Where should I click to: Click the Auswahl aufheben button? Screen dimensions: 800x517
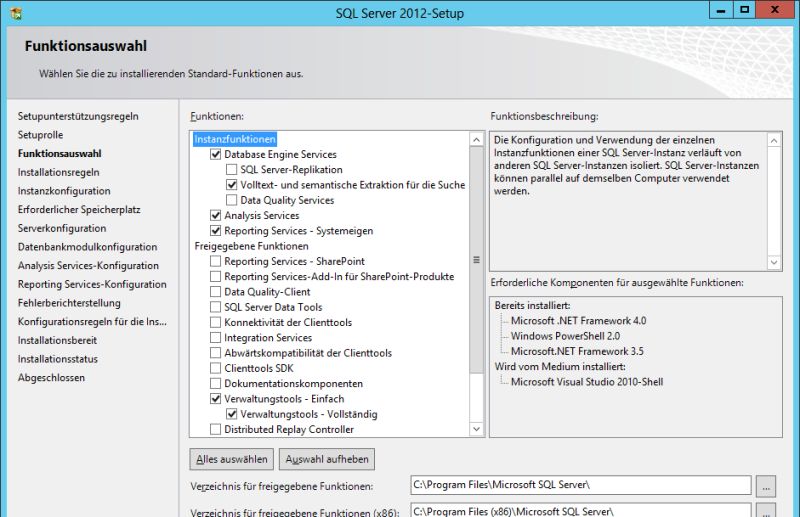[327, 459]
